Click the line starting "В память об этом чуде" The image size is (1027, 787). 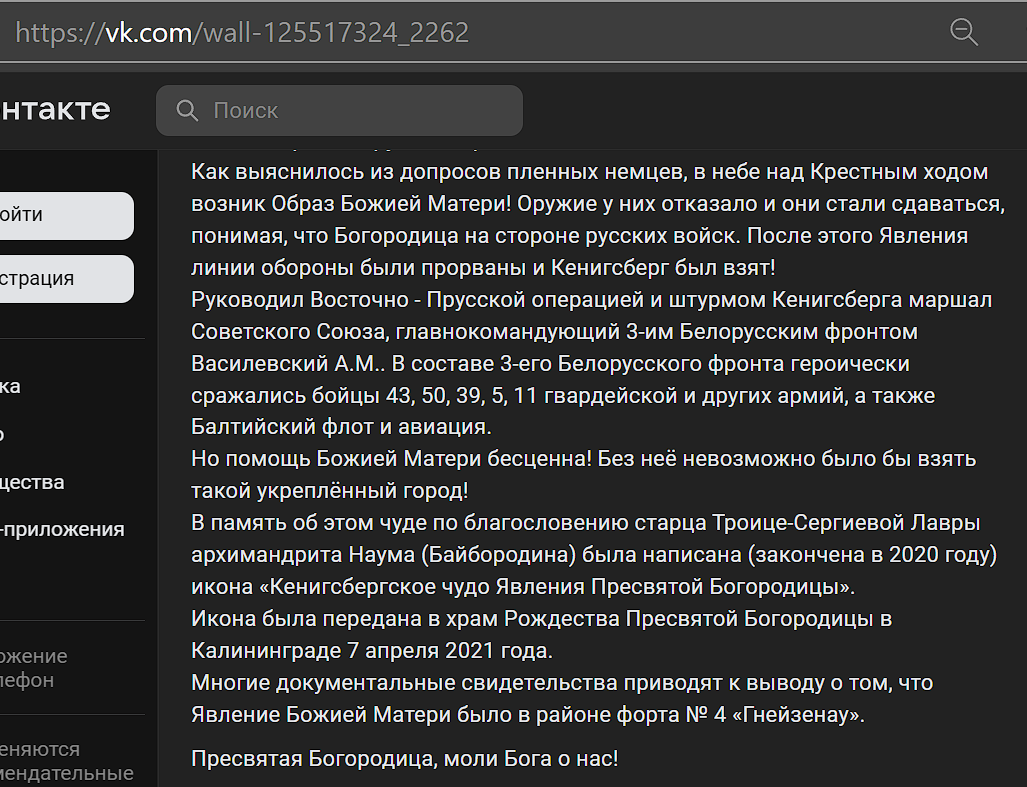585,523
